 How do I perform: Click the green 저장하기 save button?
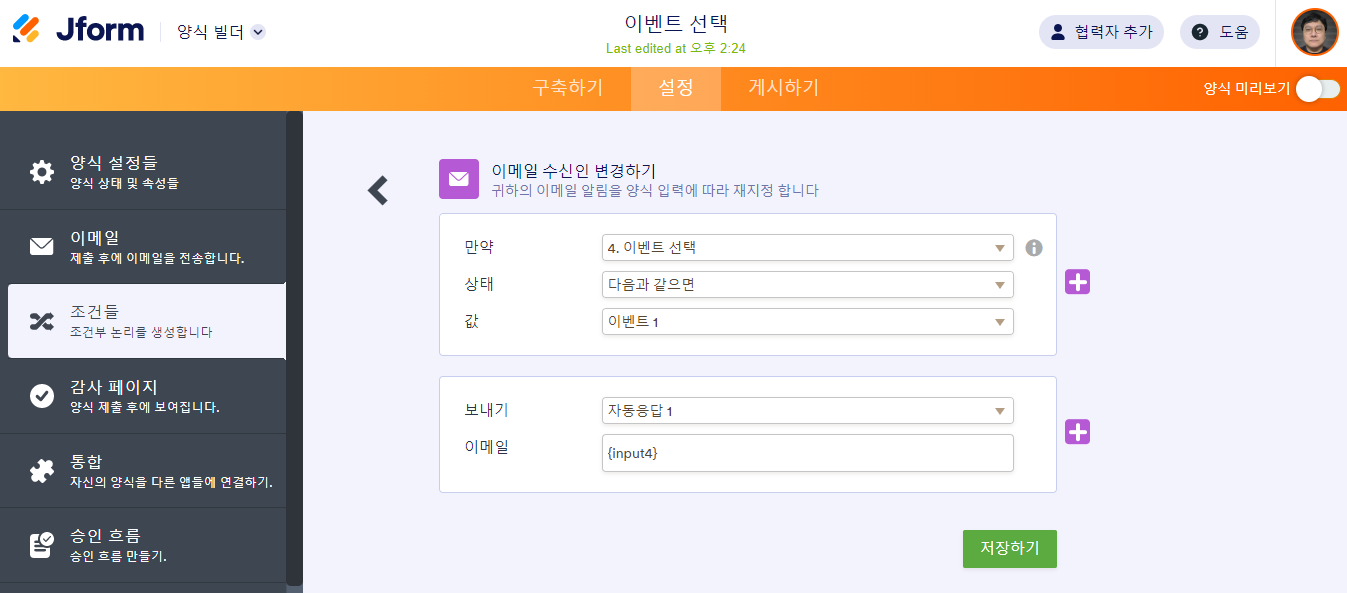[1009, 549]
